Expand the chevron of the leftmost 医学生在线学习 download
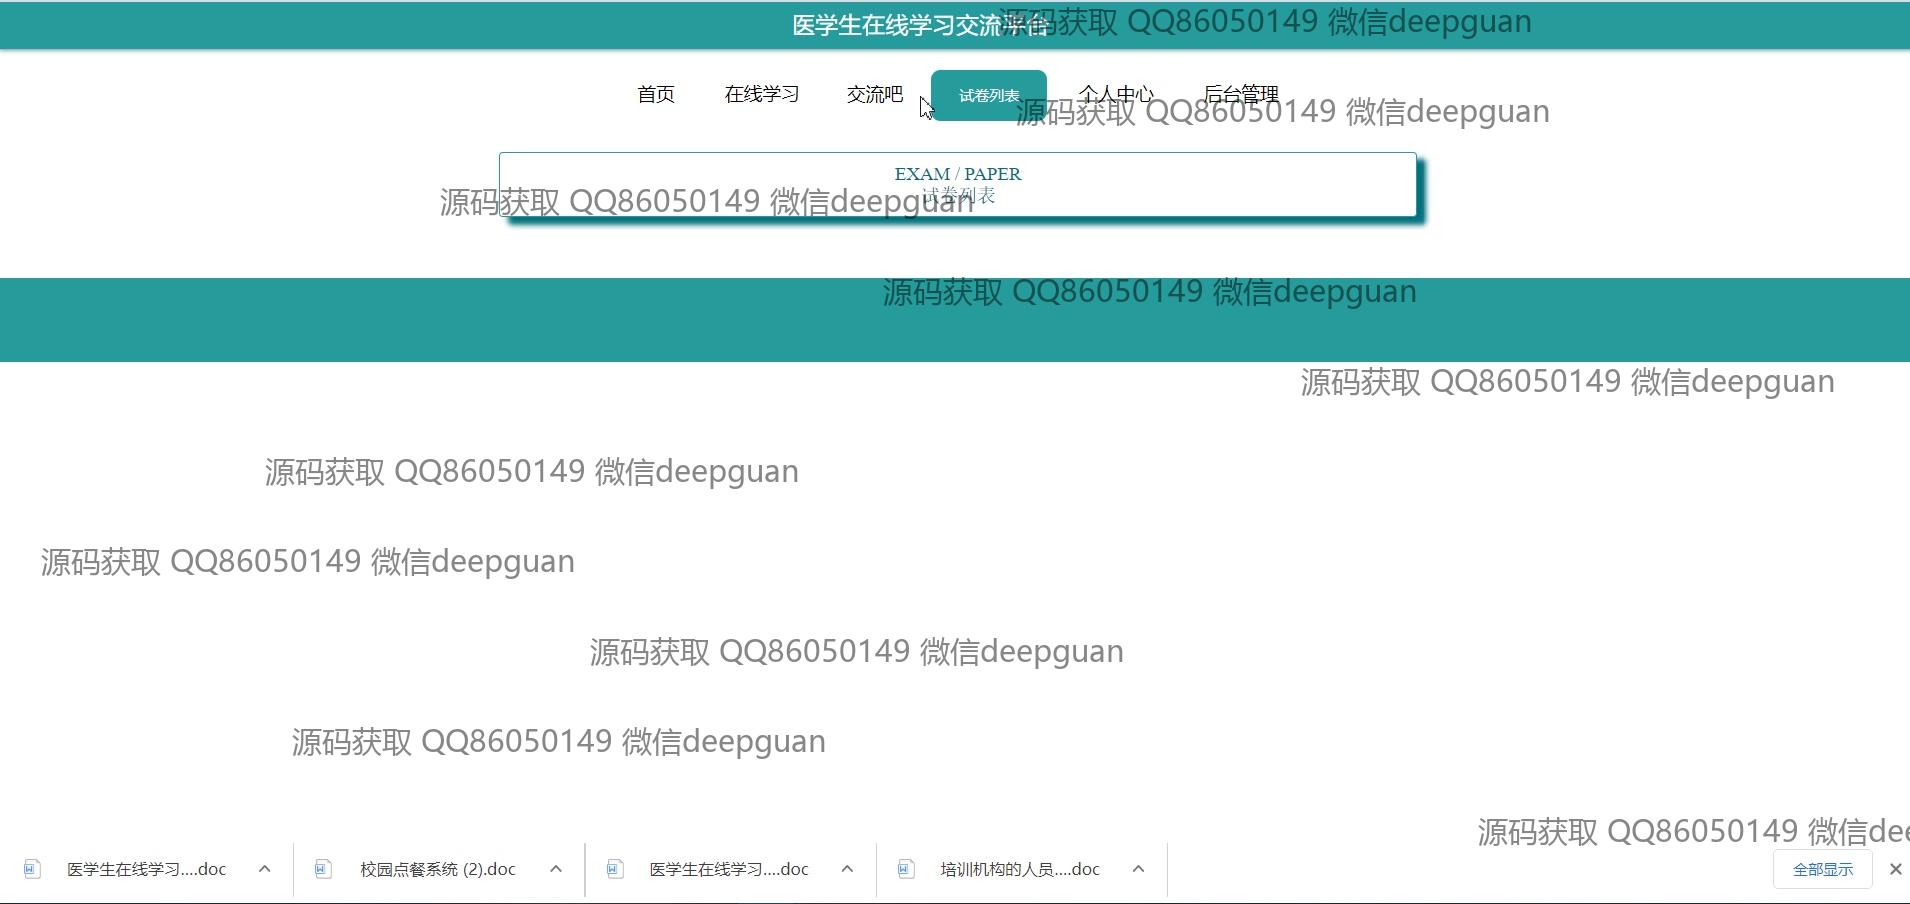Screen dimensions: 1910x904 pyautogui.click(x=264, y=869)
